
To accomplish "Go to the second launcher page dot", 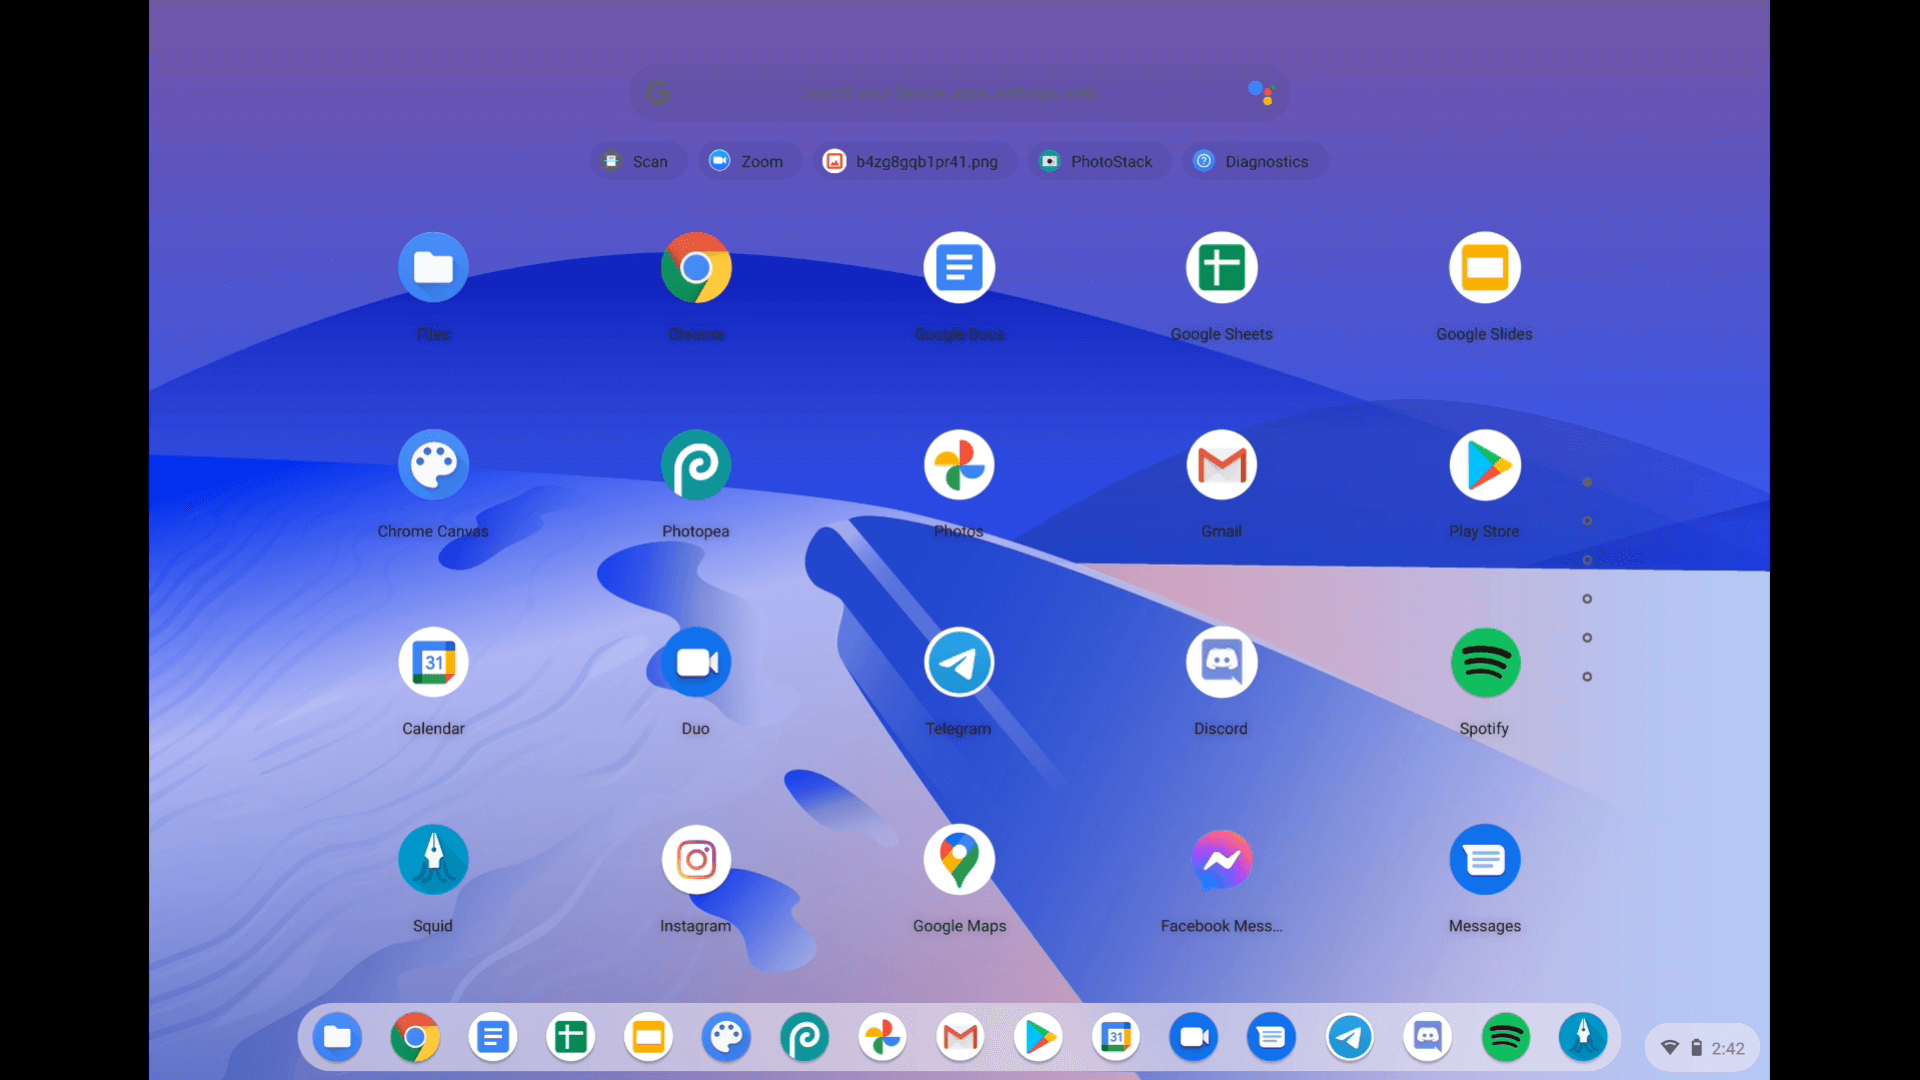I will 1587,521.
